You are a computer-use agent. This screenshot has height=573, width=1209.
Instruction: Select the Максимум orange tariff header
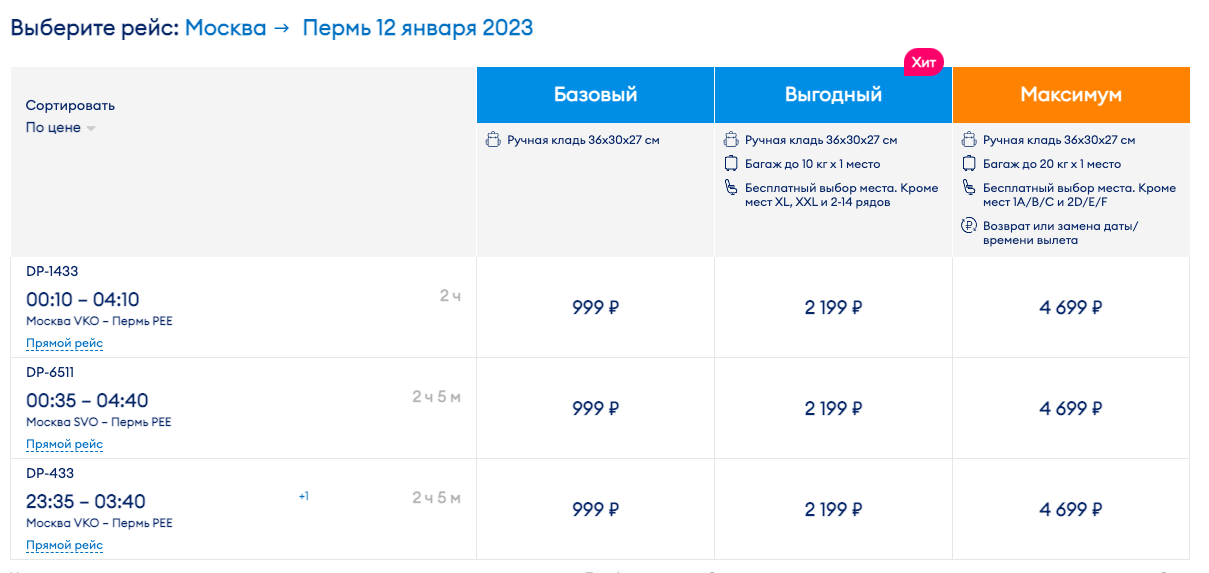1071,95
